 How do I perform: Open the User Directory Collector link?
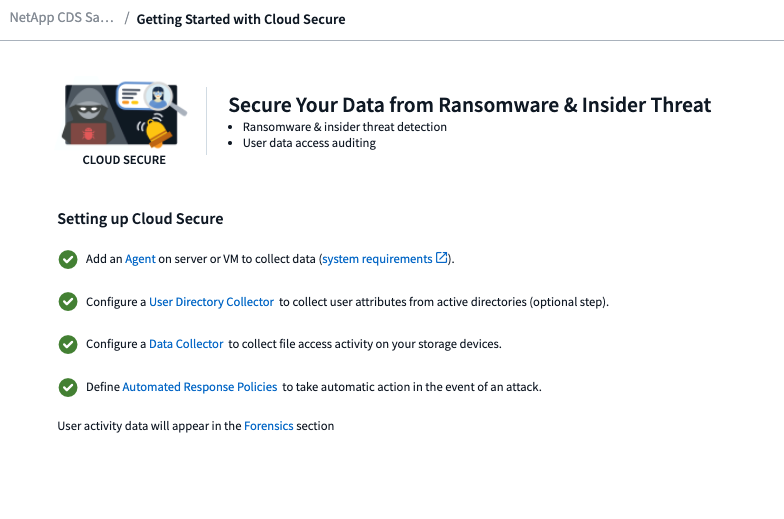point(211,302)
